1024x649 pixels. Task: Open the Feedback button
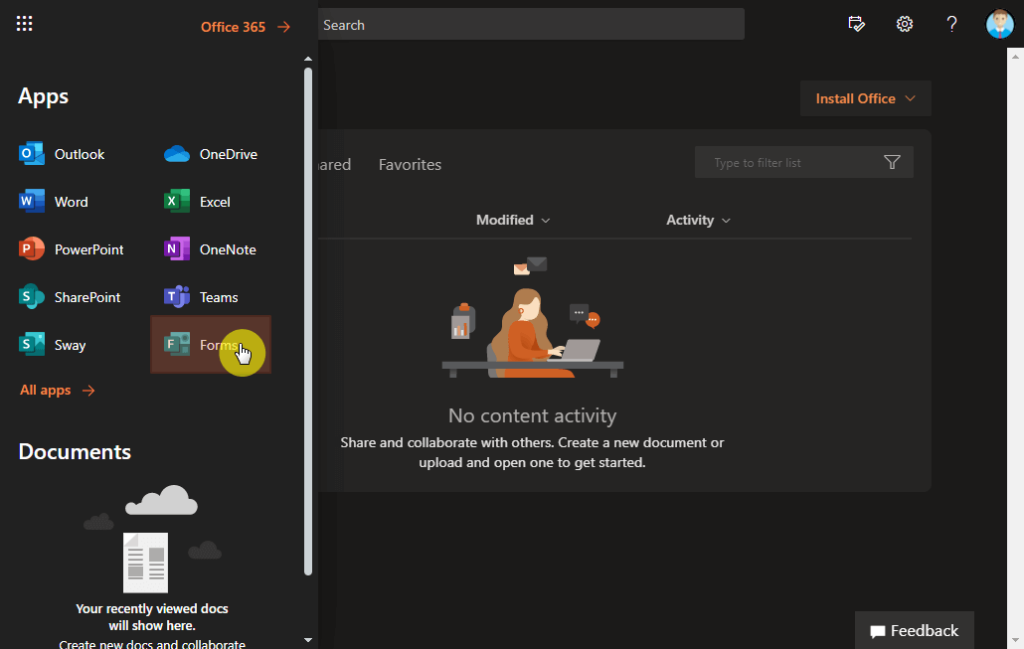click(x=914, y=631)
